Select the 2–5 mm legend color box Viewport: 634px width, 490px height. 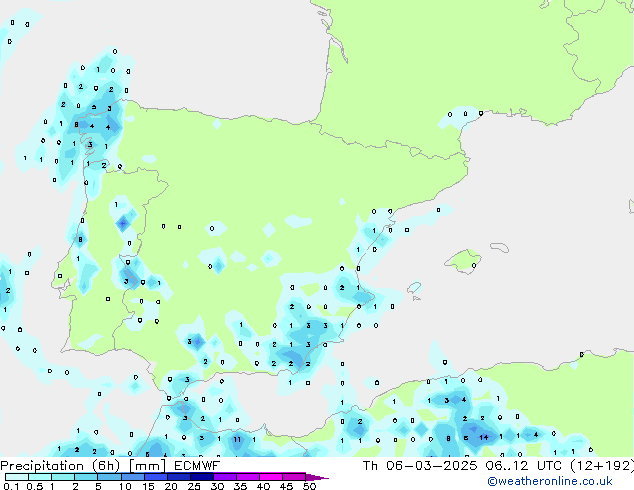tap(86, 477)
